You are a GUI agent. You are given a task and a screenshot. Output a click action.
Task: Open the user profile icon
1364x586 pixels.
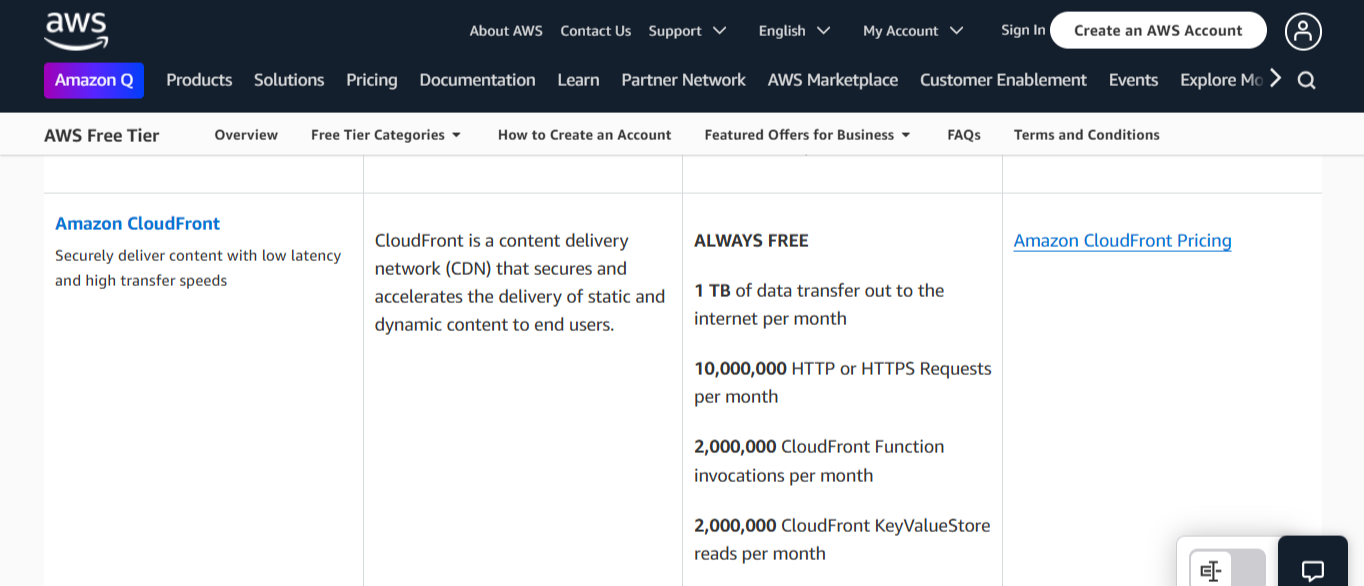1303,31
